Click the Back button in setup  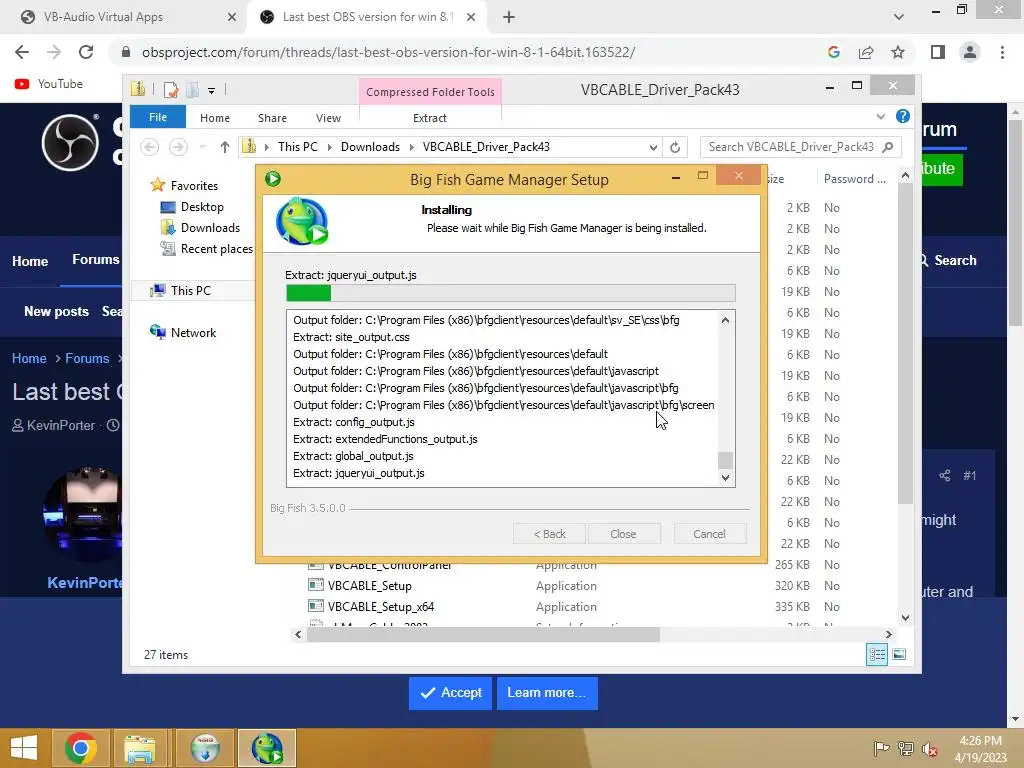tap(549, 534)
